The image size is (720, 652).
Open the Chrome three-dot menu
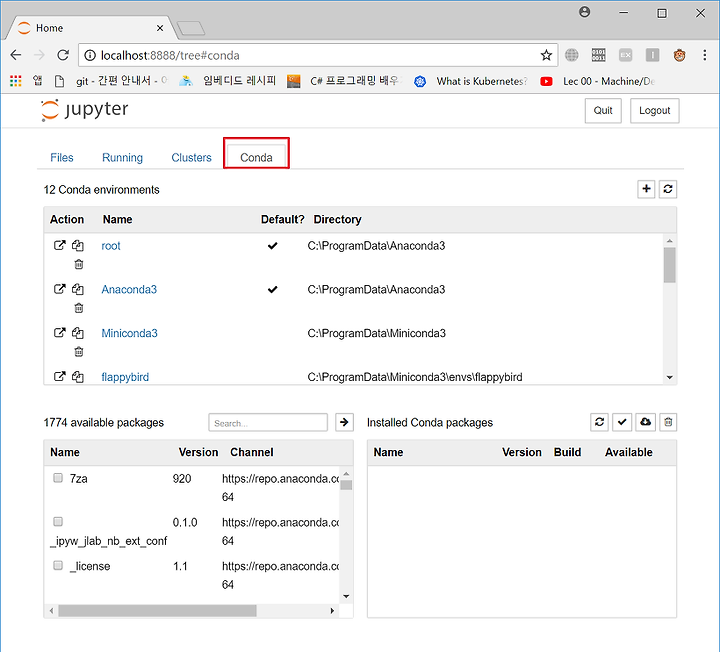pos(705,56)
